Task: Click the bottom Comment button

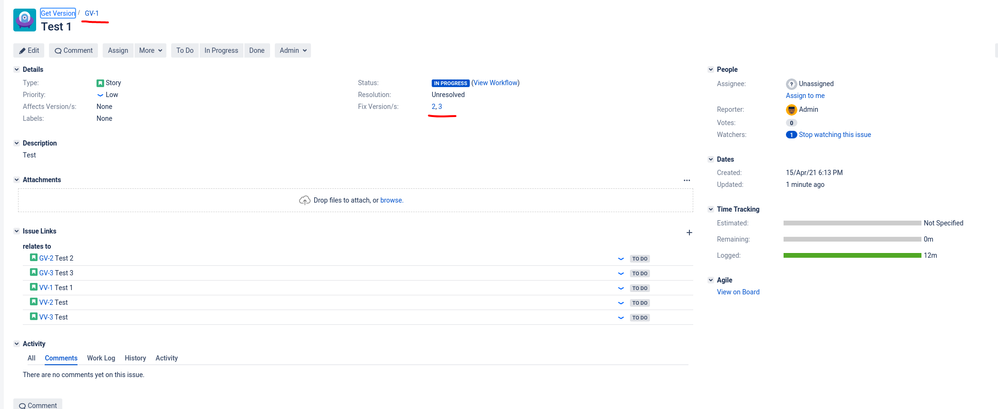Action: click(38, 405)
